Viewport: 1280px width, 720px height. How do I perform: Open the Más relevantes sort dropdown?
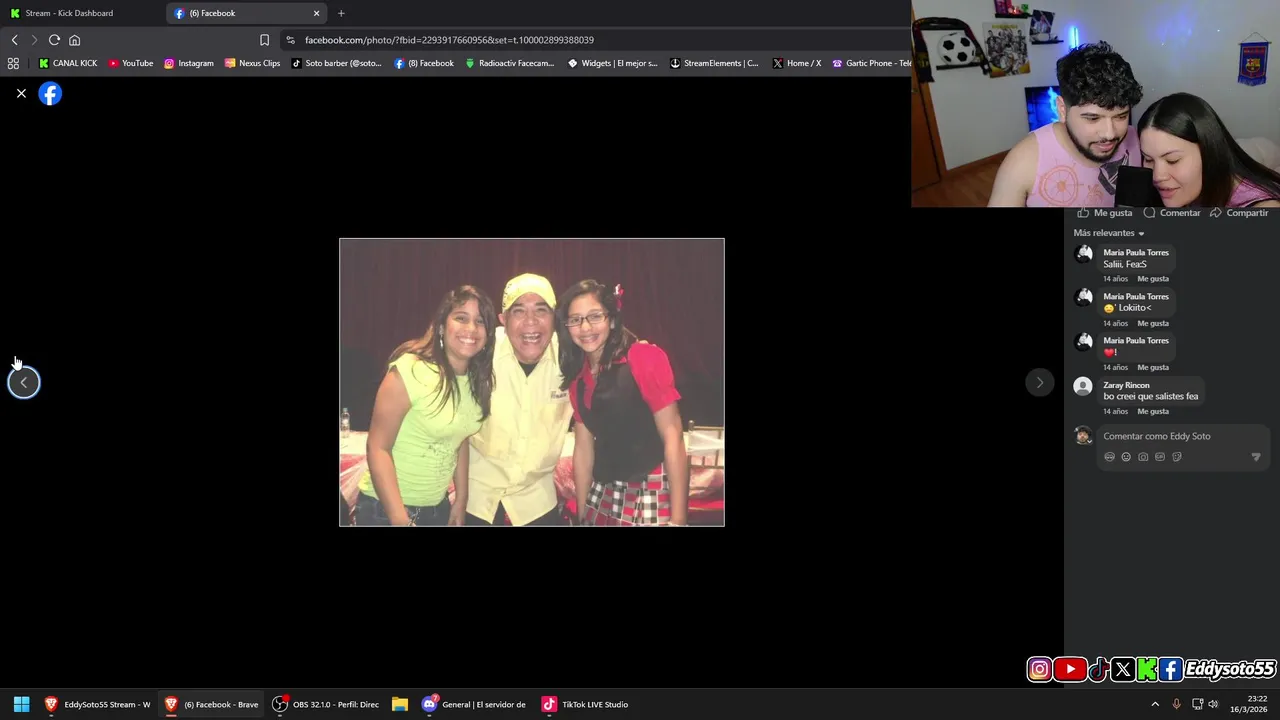point(1109,233)
